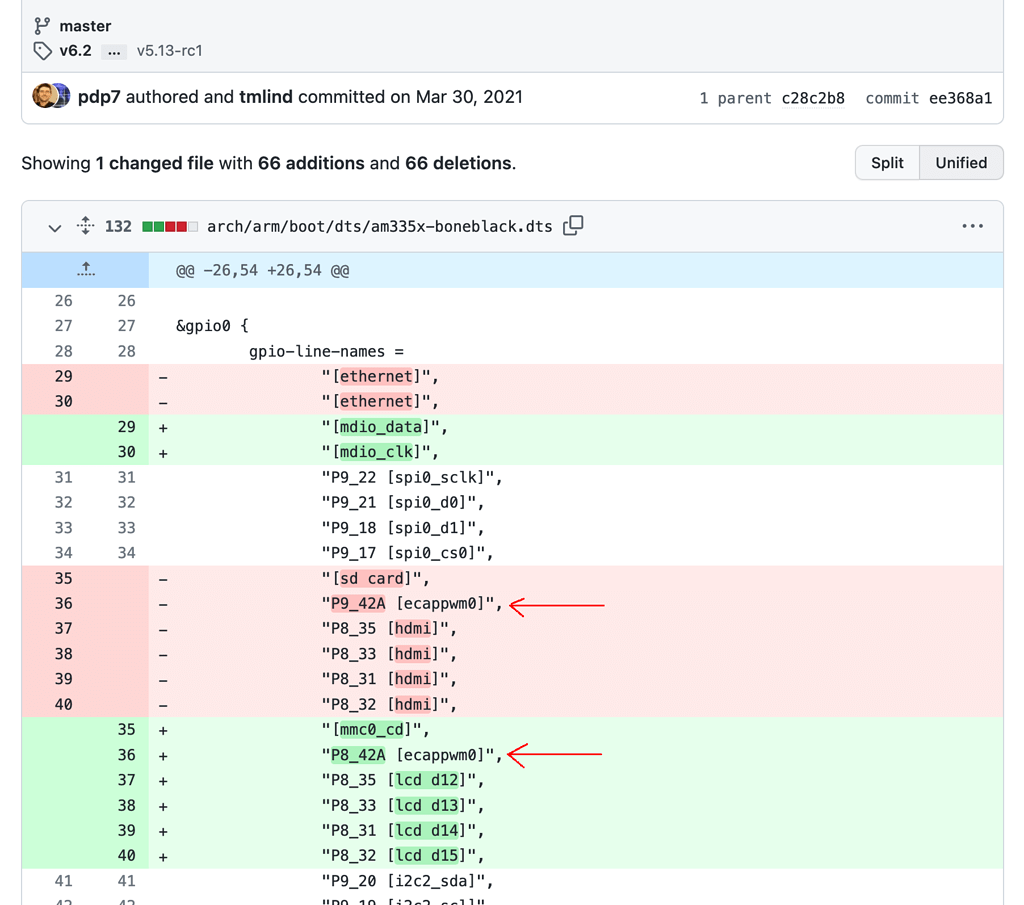Expand the hidden lines above the hunk header
Image resolution: width=1024 pixels, height=905 pixels.
(x=85, y=269)
